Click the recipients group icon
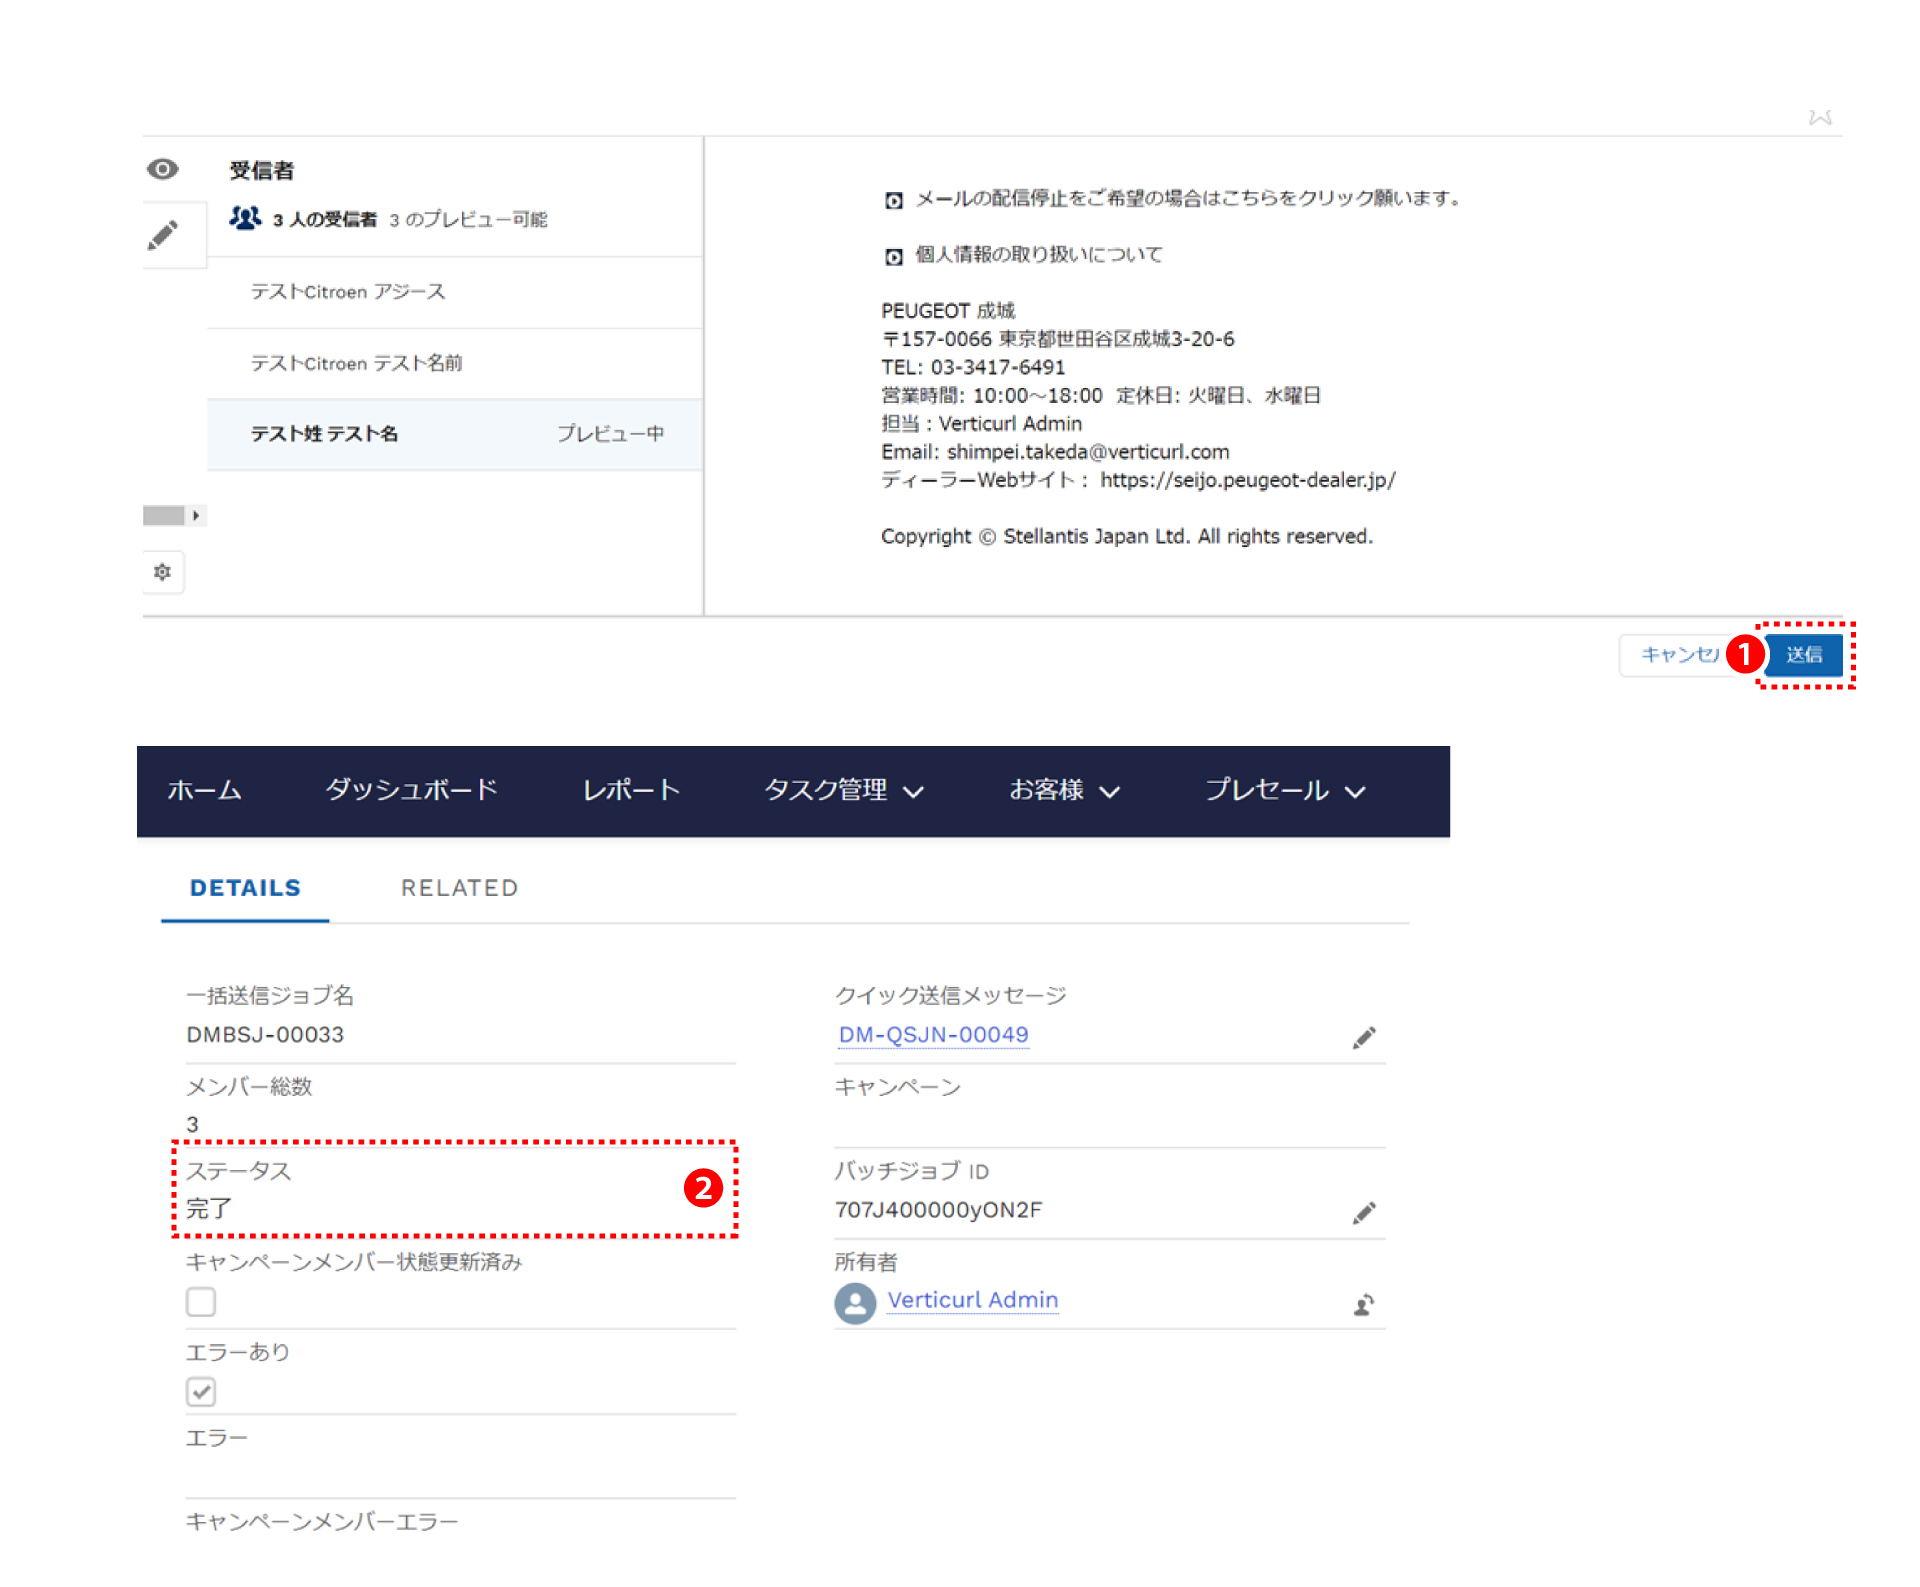The width and height of the screenshot is (1920, 1587). click(x=245, y=218)
